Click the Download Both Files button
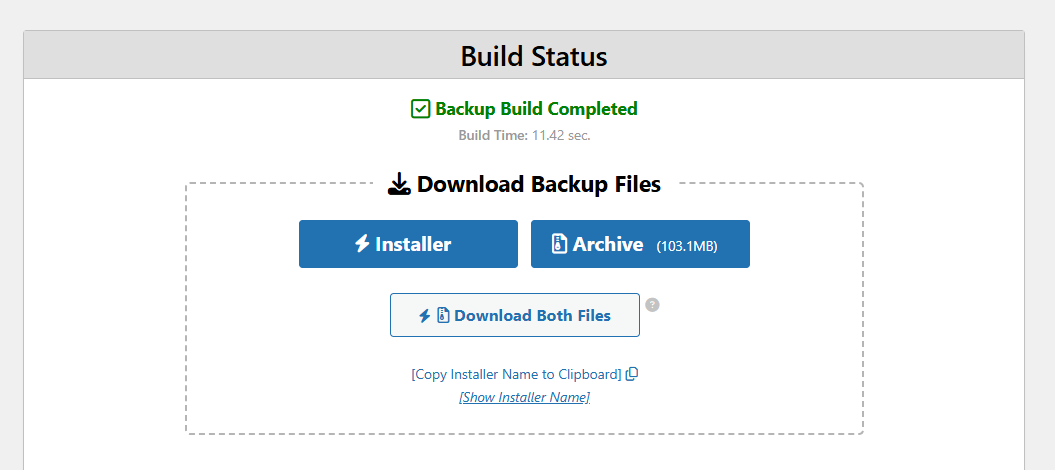 pyautogui.click(x=515, y=315)
